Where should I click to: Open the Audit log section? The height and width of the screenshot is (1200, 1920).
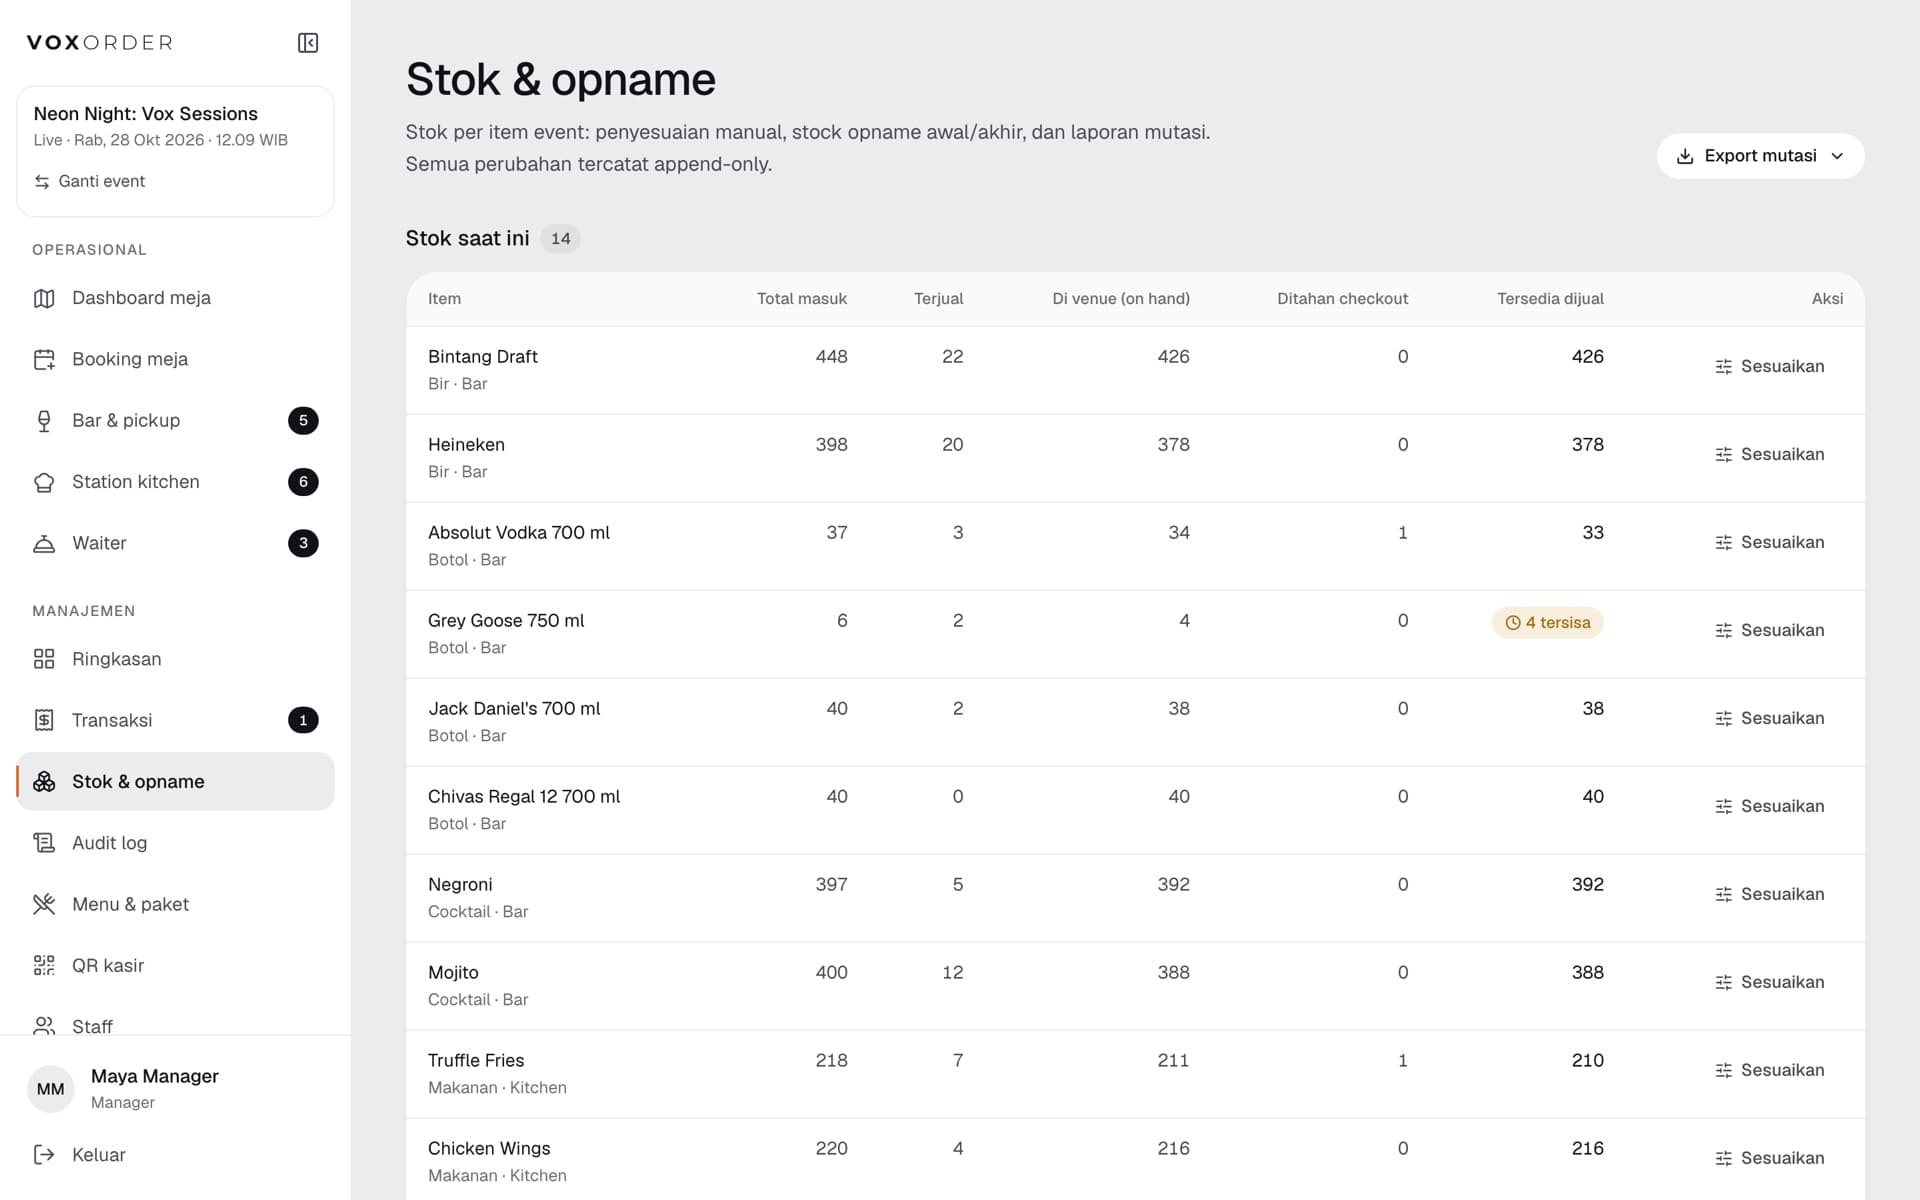(x=175, y=843)
